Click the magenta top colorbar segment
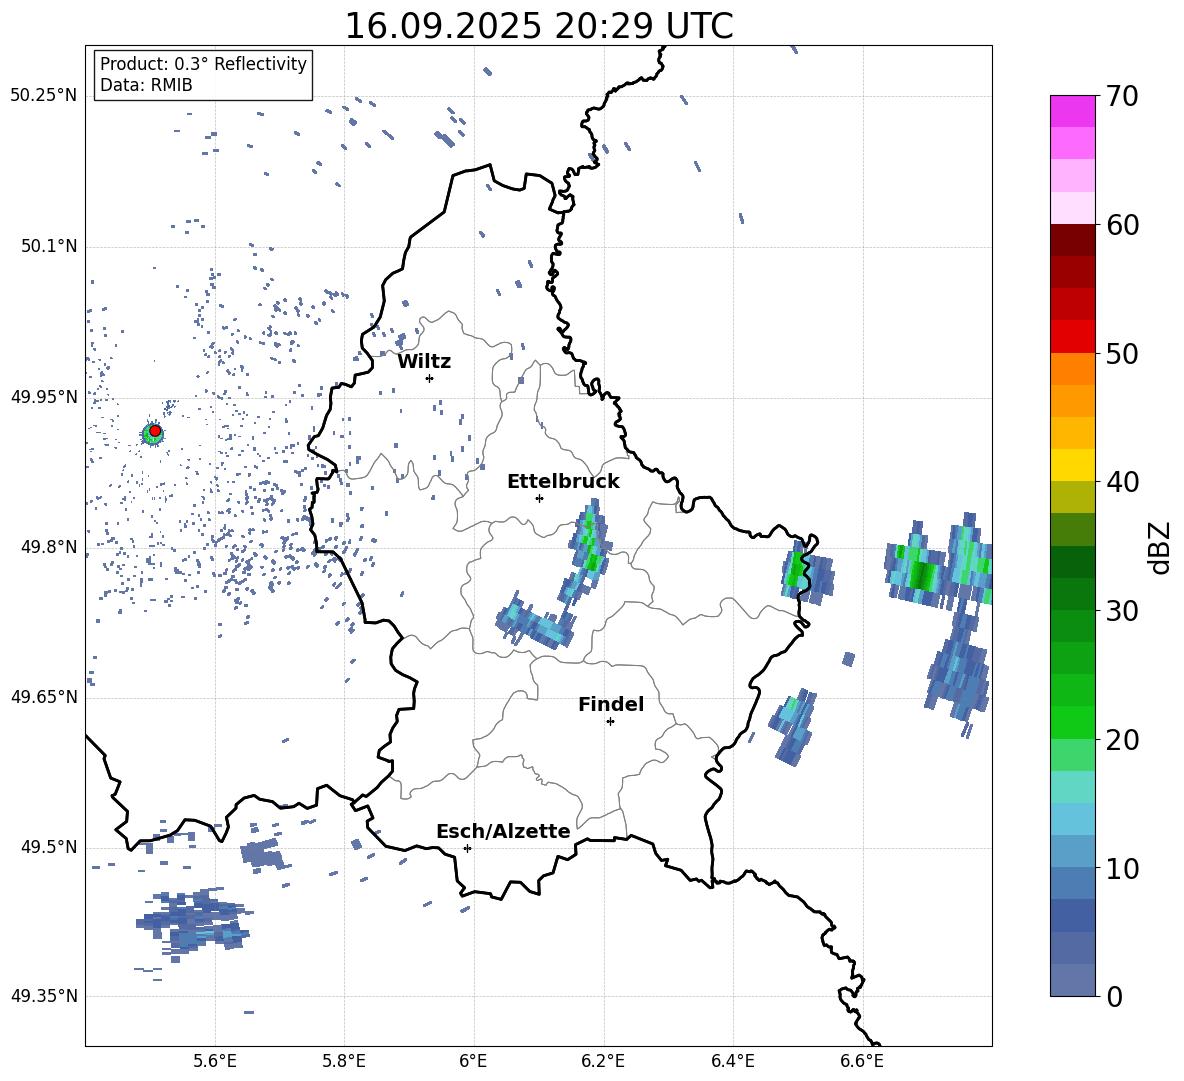The image size is (1184, 1081). [1072, 112]
